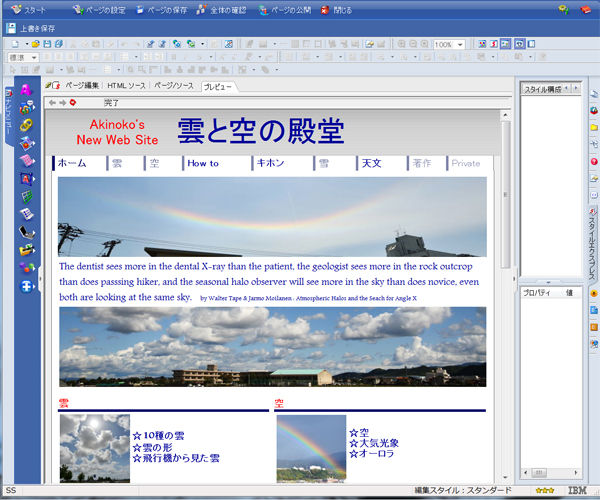Image resolution: width=600 pixels, height=500 pixels.
Task: Click the colorful palette icon in toolbar
Action: point(482,44)
